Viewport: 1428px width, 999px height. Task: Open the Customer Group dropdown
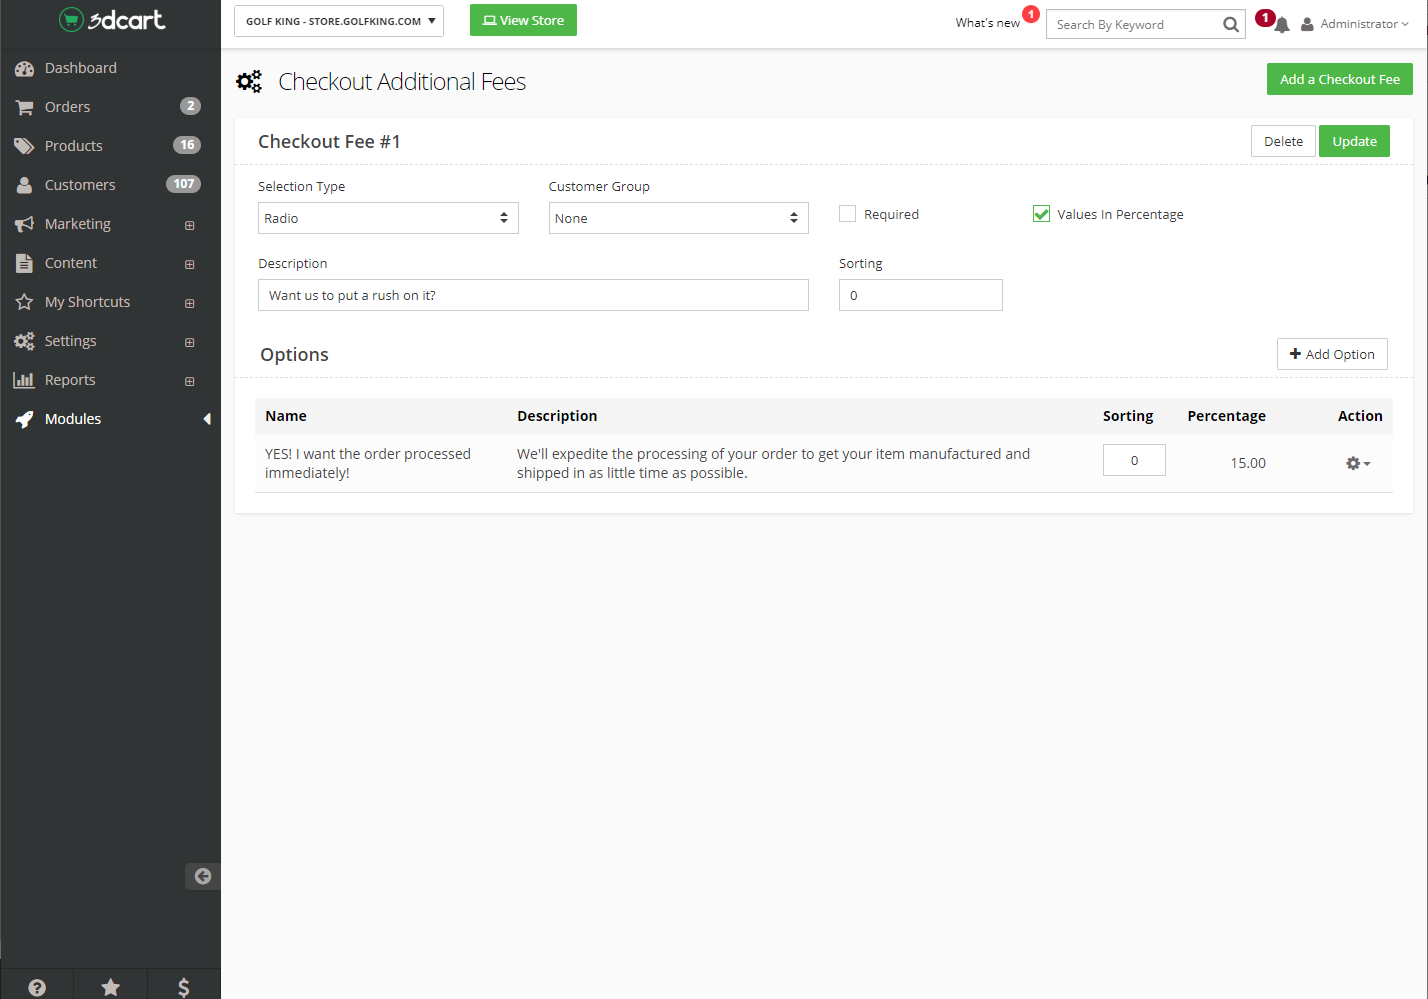(x=678, y=218)
